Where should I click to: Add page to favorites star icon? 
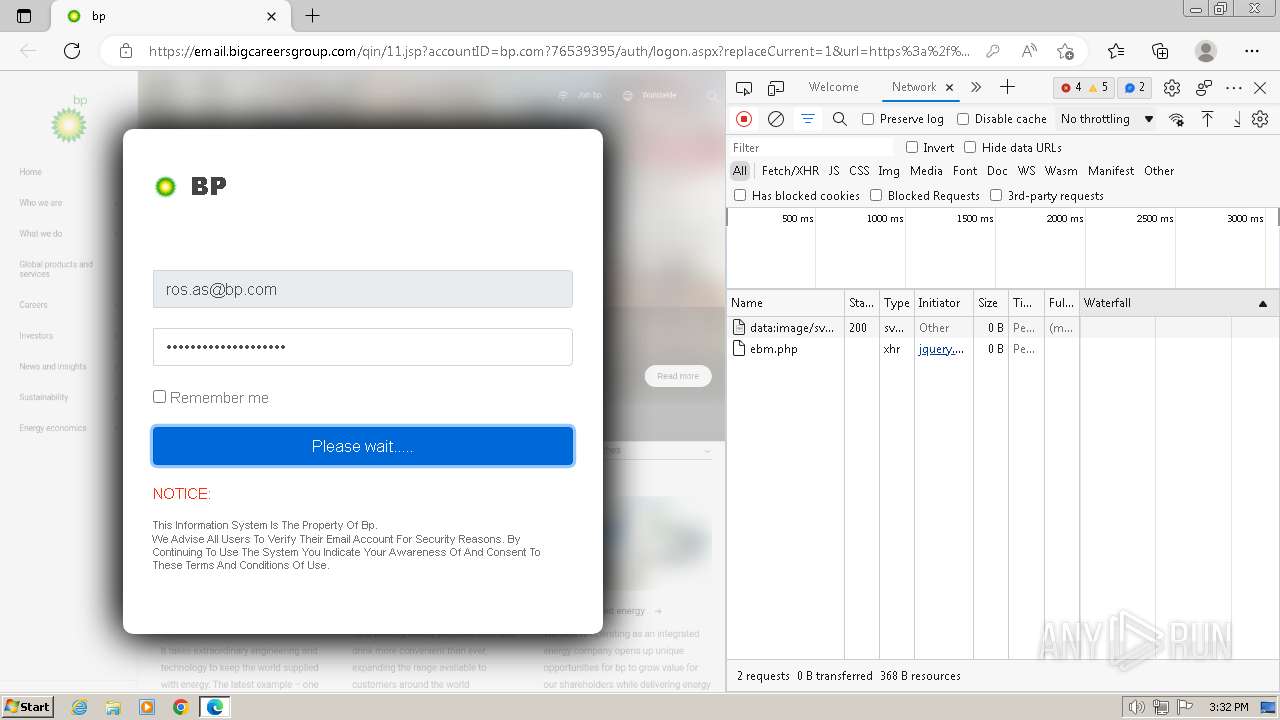[1065, 51]
